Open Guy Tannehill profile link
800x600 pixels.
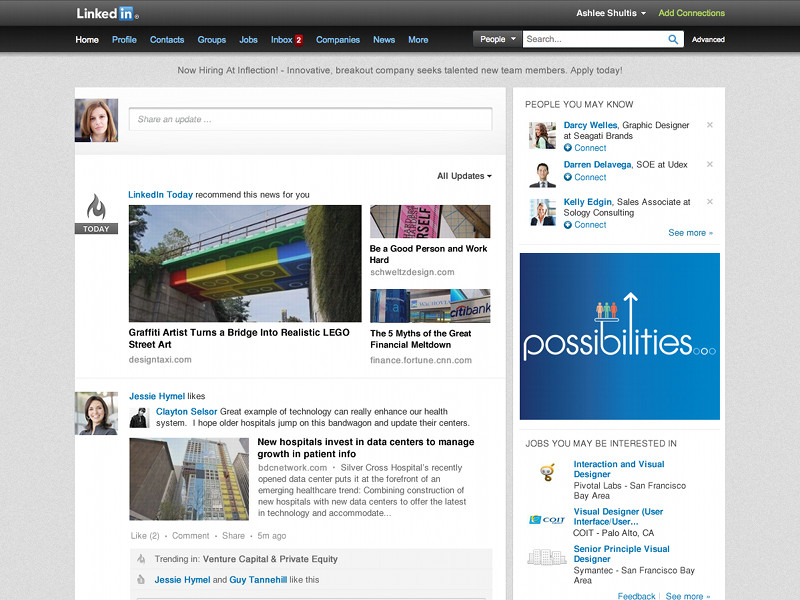pyautogui.click(x=258, y=580)
